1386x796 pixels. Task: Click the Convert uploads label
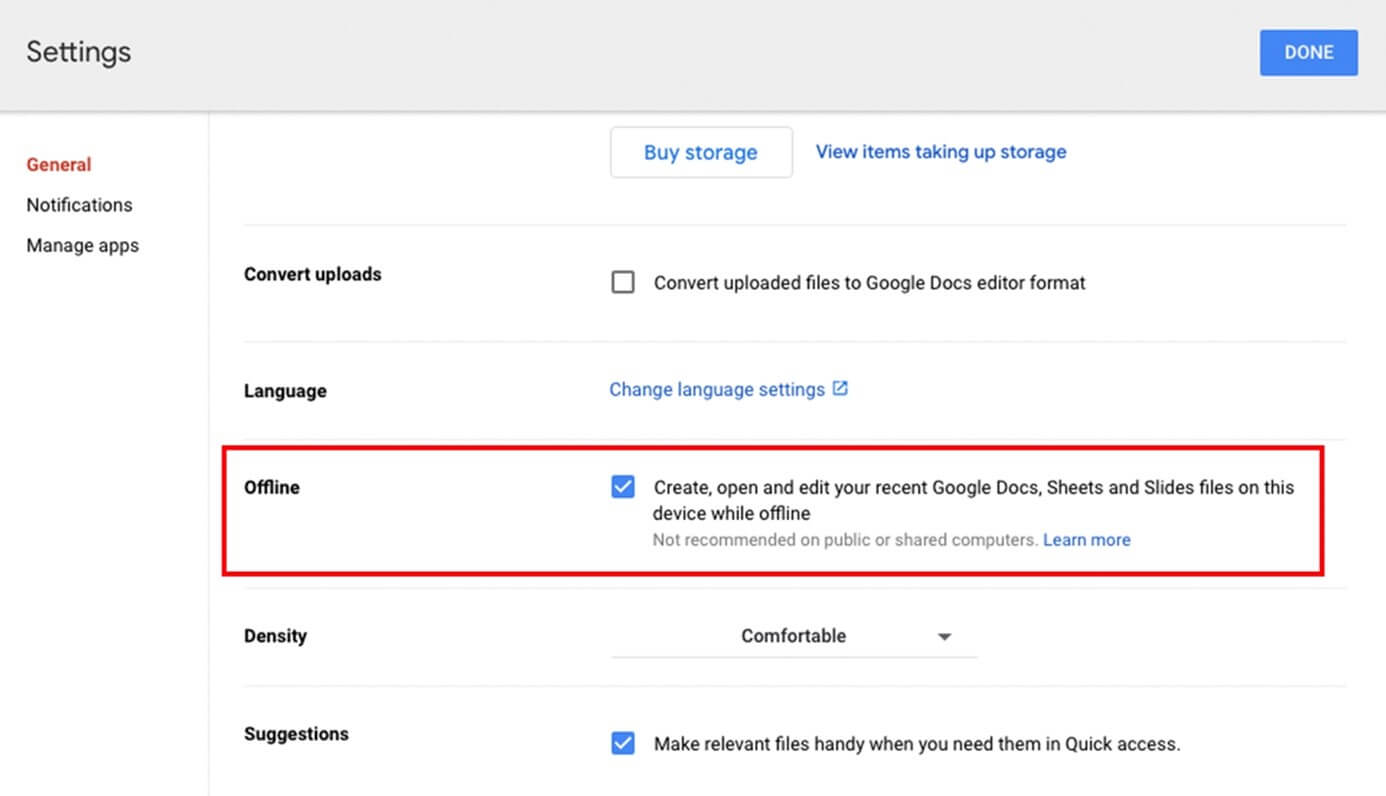tap(313, 274)
